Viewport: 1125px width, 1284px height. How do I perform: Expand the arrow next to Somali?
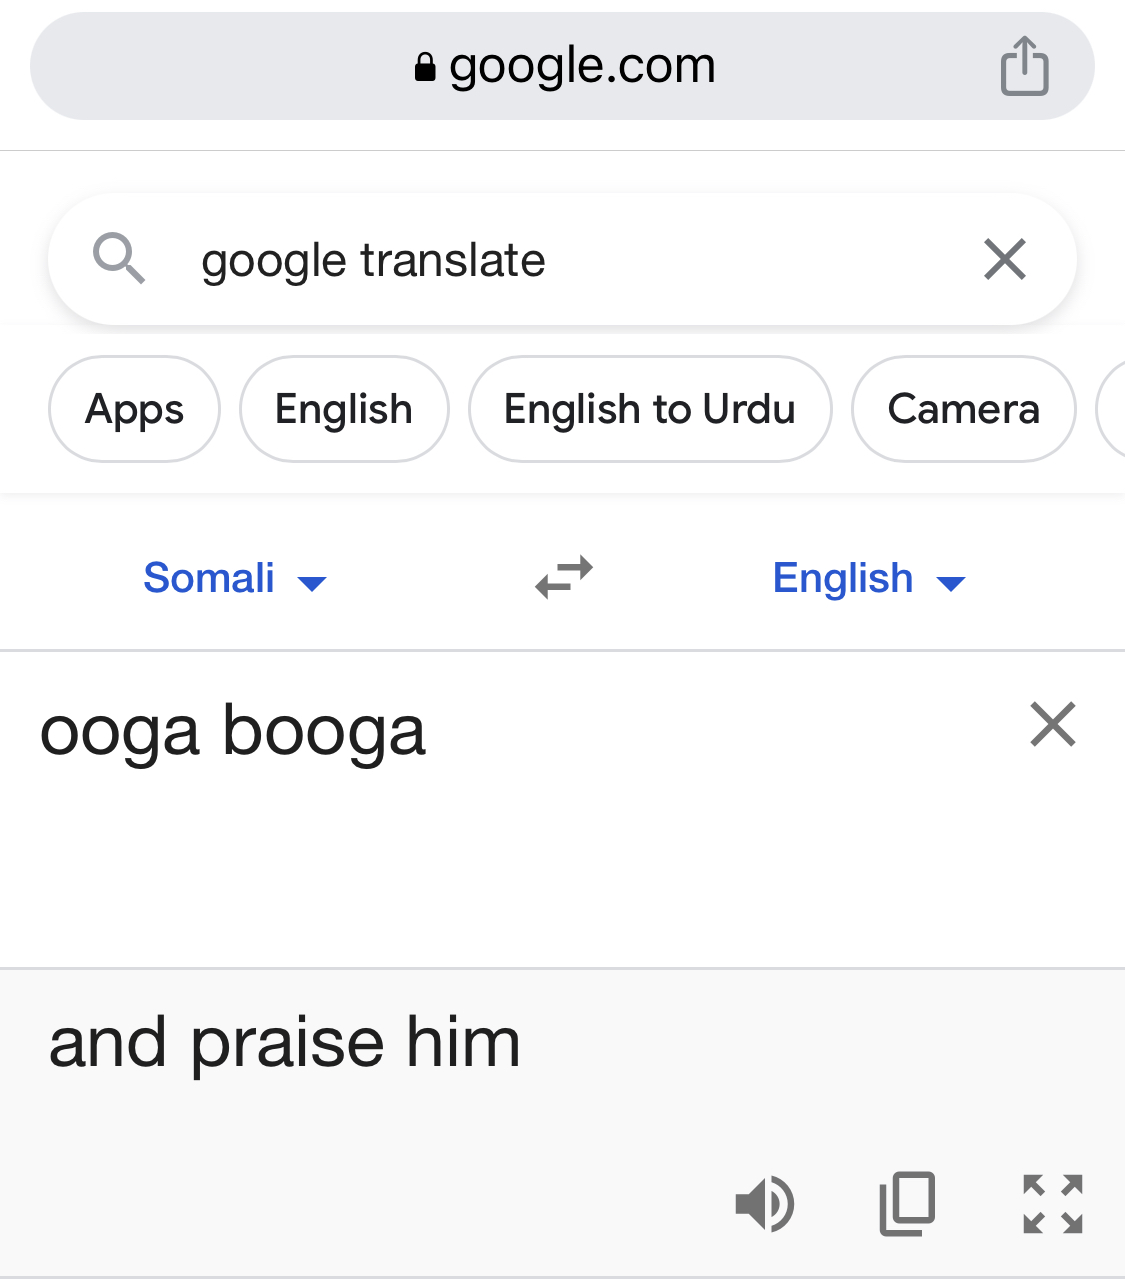click(x=312, y=583)
